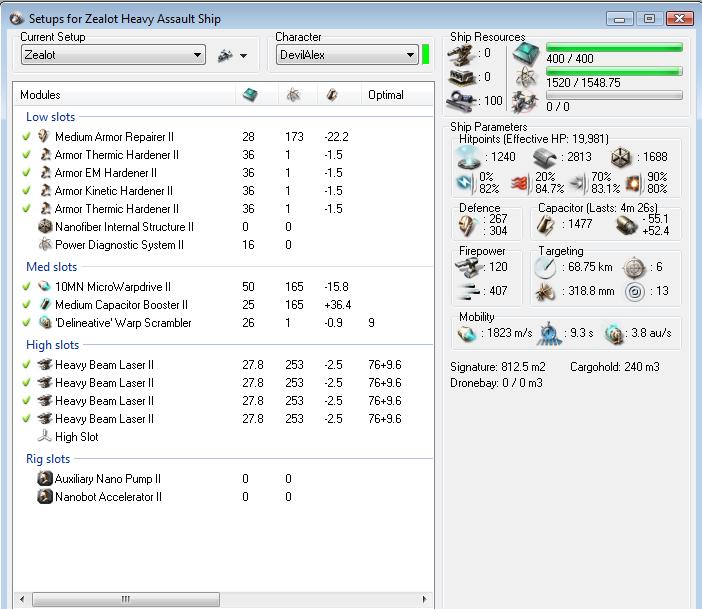Toggle the Medium Capacitor Booster II checkmark

(x=26, y=304)
